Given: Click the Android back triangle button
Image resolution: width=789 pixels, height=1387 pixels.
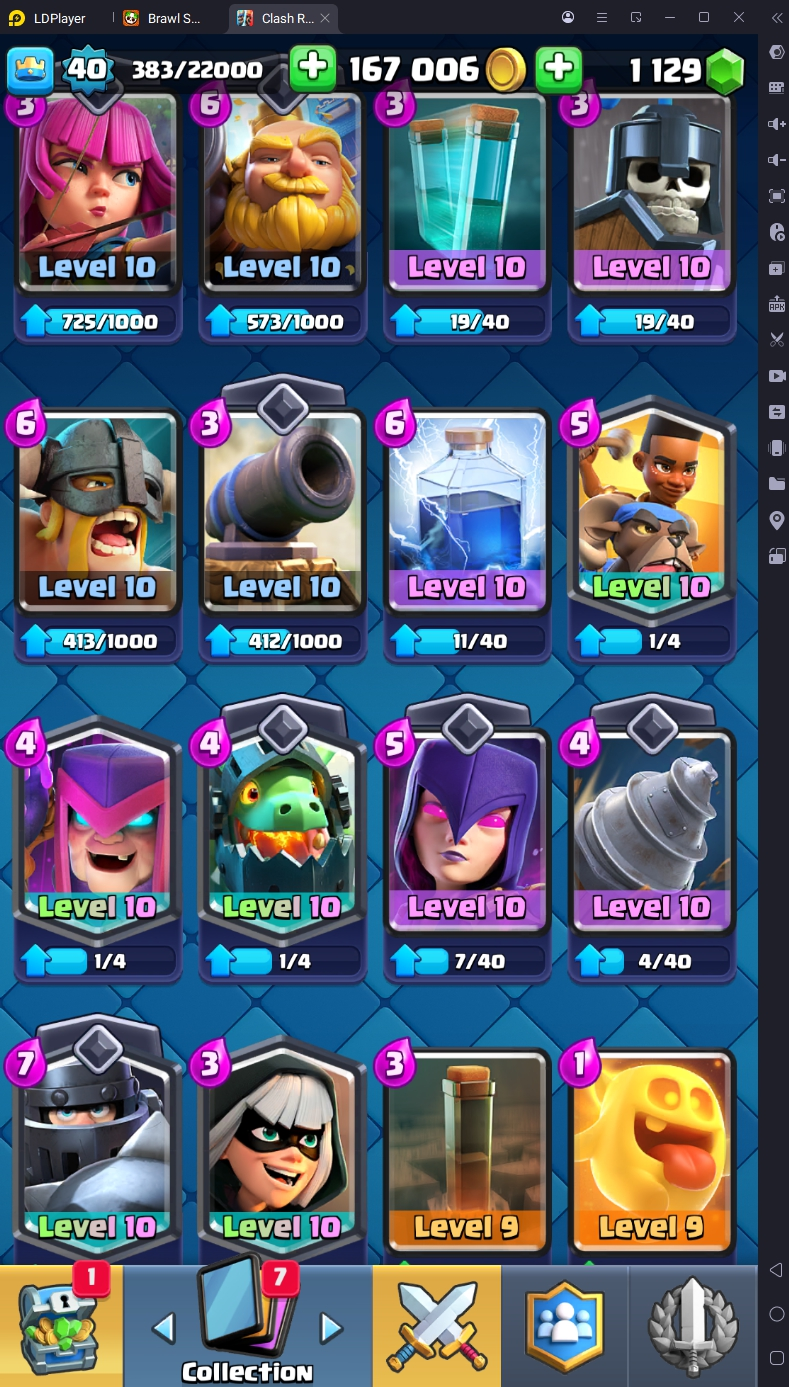Looking at the screenshot, I should click(777, 1270).
